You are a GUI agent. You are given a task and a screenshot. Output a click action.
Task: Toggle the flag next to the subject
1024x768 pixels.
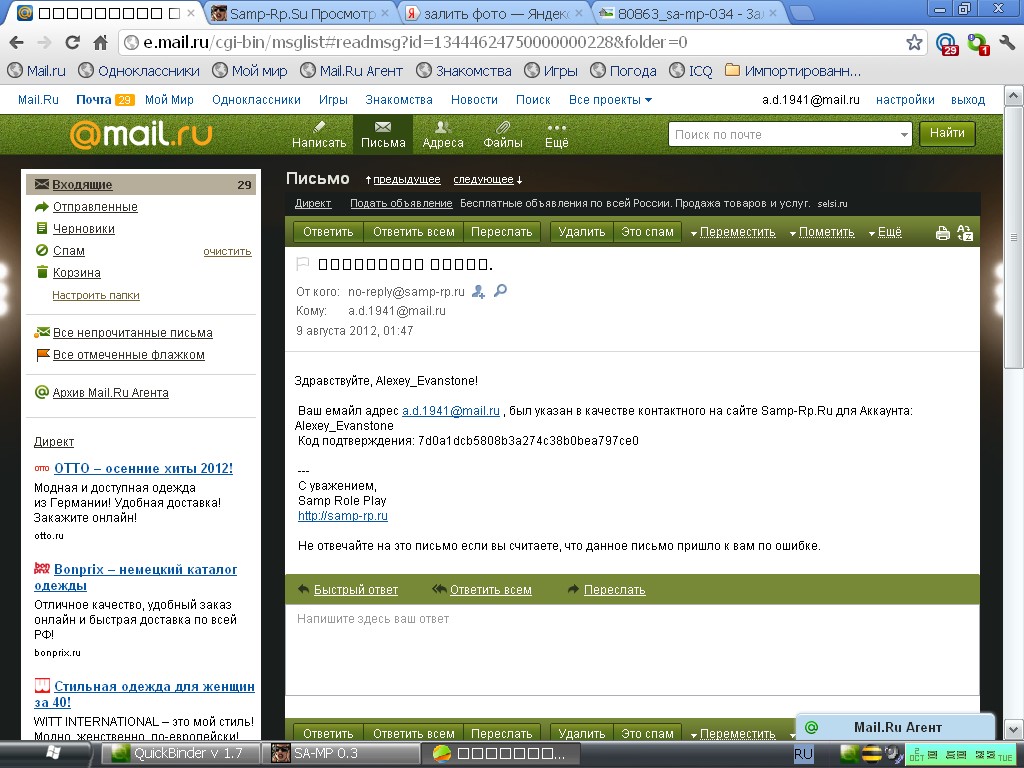click(302, 264)
